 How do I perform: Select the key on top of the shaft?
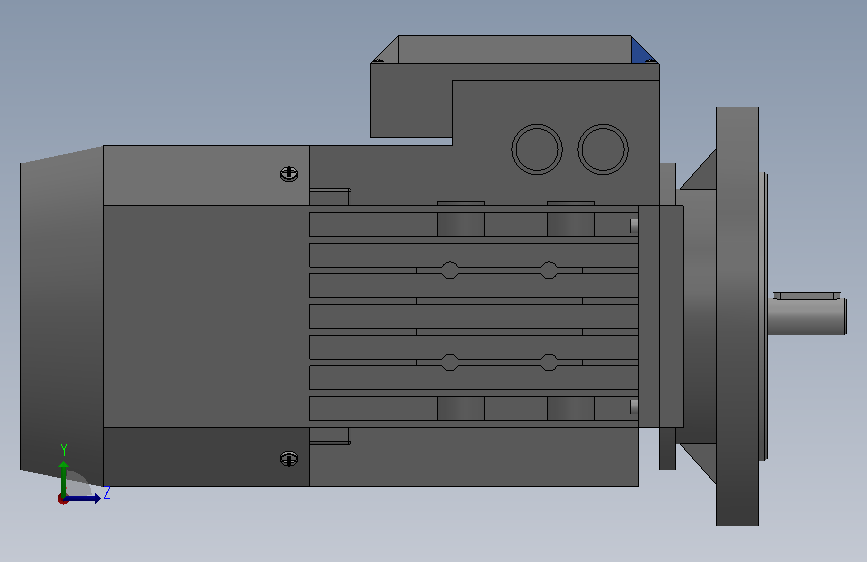pos(807,296)
